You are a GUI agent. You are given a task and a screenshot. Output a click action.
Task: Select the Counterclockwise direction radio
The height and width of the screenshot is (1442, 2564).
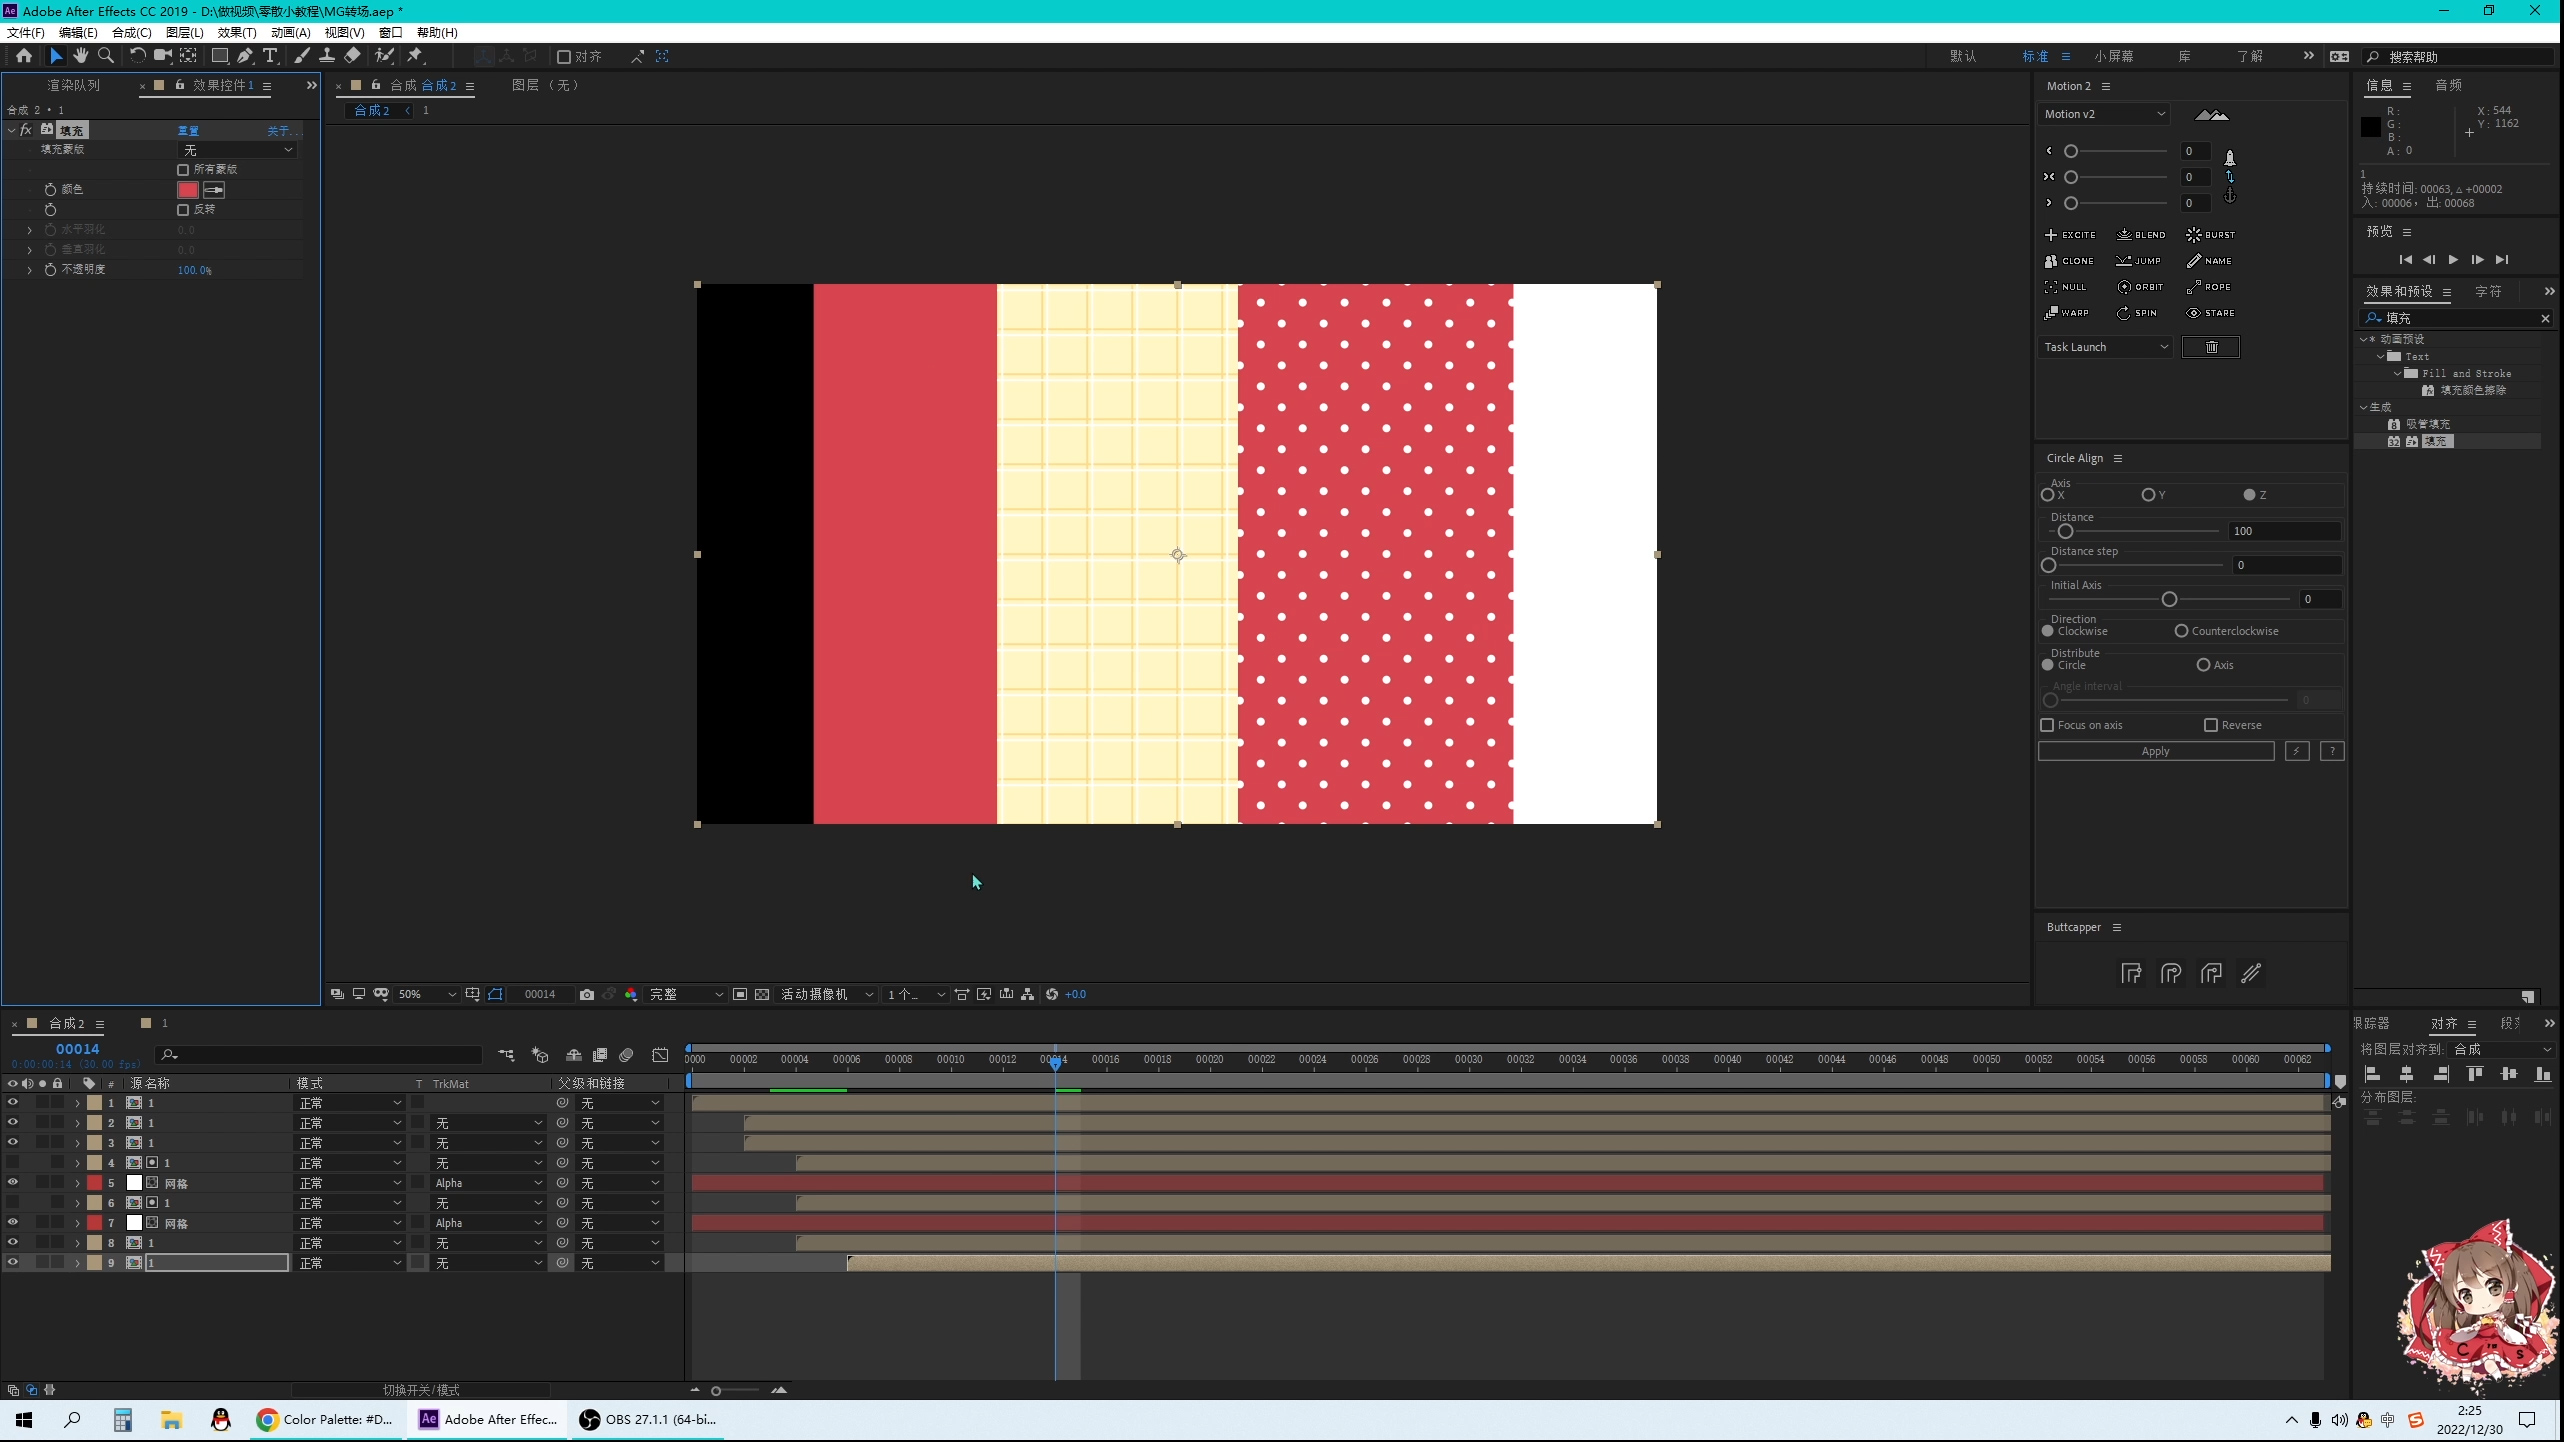click(2181, 631)
